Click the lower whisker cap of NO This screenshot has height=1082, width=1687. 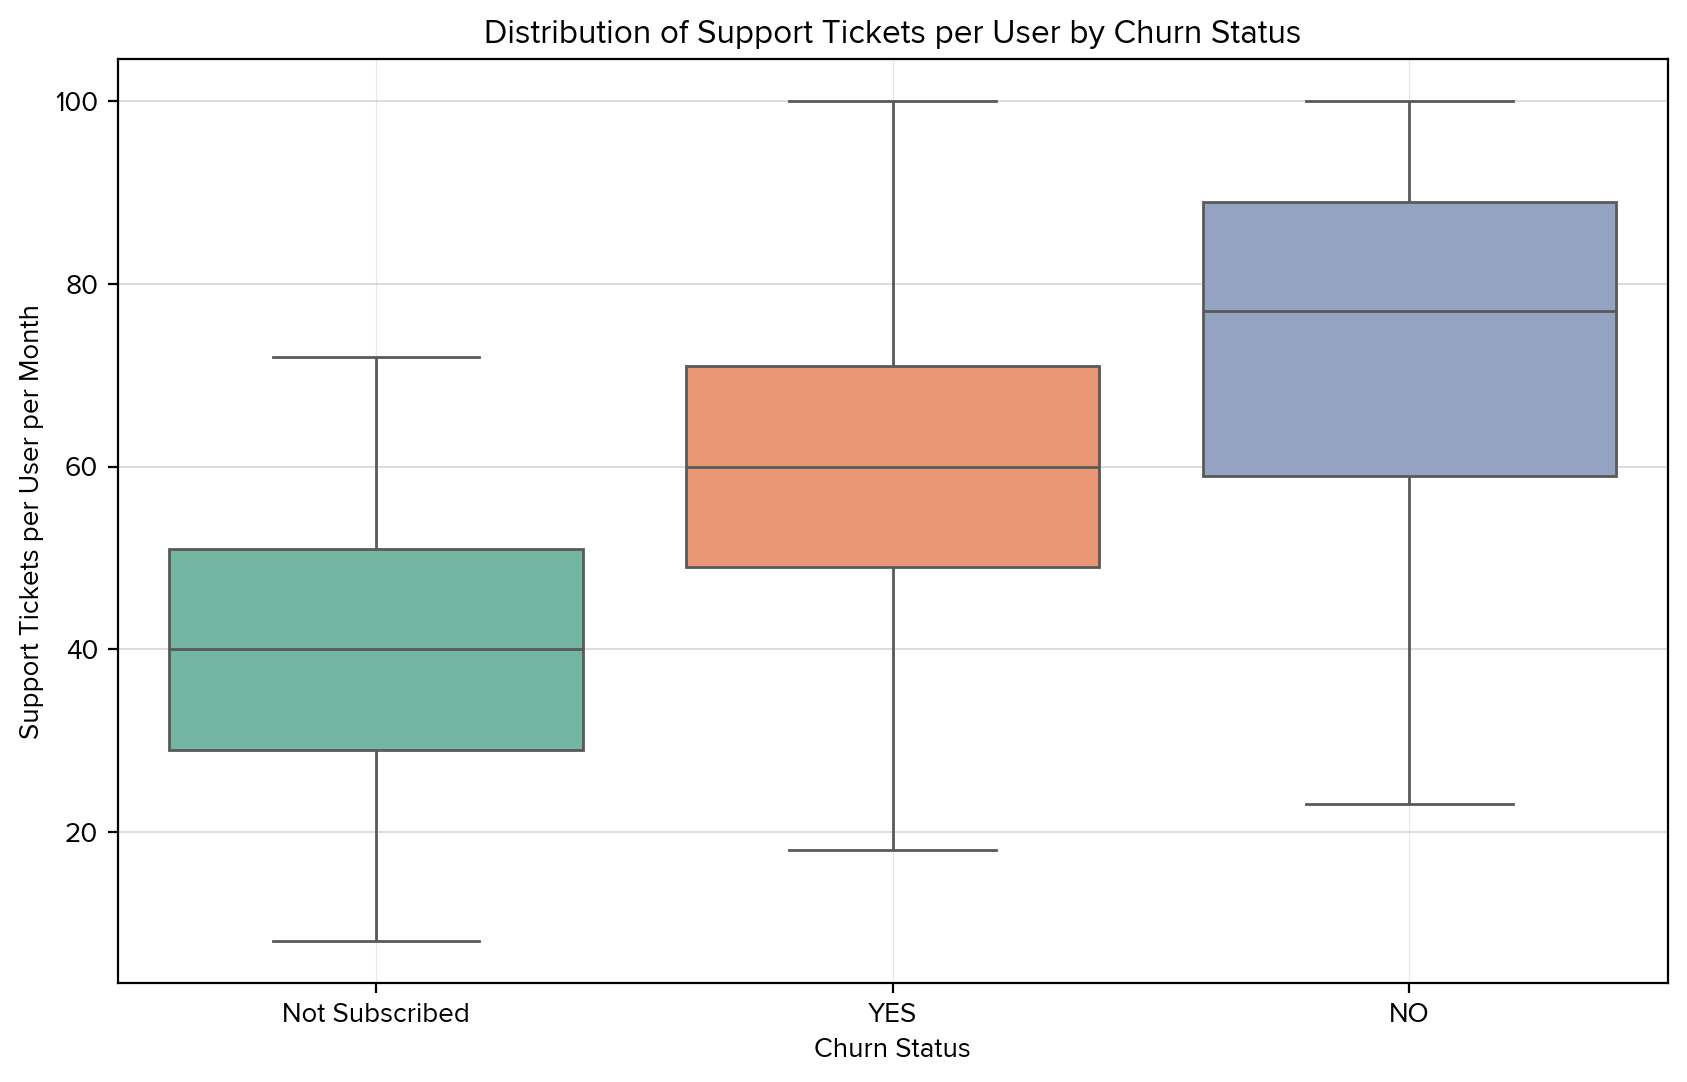(1409, 804)
